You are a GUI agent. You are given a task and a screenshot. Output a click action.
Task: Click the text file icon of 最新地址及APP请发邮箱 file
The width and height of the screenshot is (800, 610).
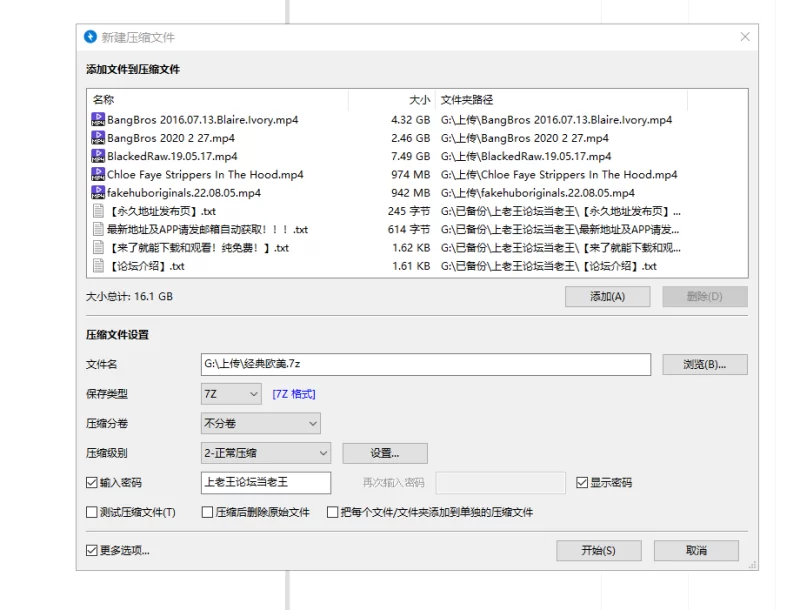98,229
